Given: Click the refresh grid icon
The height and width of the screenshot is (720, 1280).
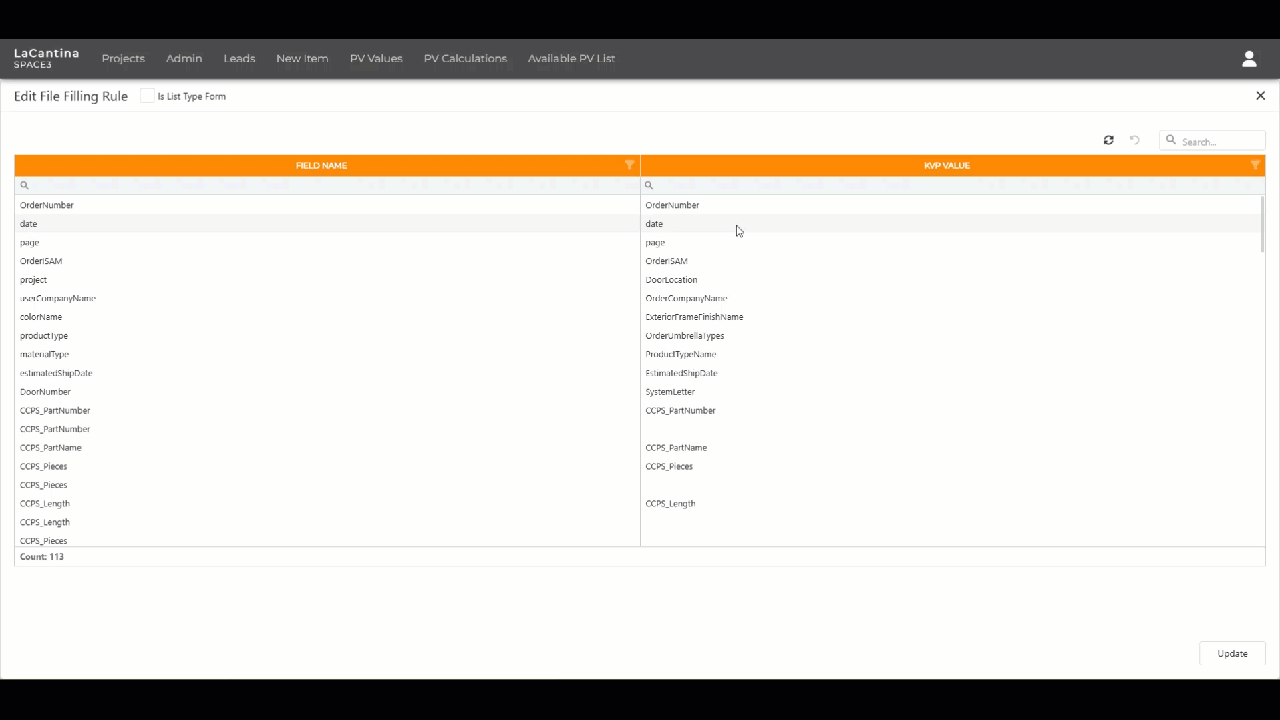Looking at the screenshot, I should click(x=1108, y=140).
